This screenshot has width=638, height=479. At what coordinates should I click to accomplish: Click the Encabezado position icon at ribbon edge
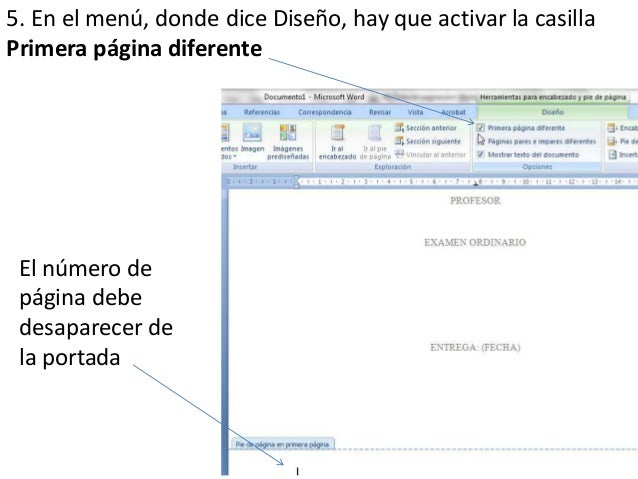(x=611, y=128)
